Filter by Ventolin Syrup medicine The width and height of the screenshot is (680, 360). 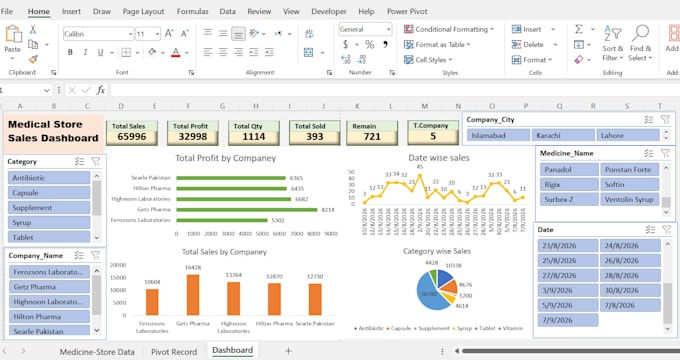(629, 199)
